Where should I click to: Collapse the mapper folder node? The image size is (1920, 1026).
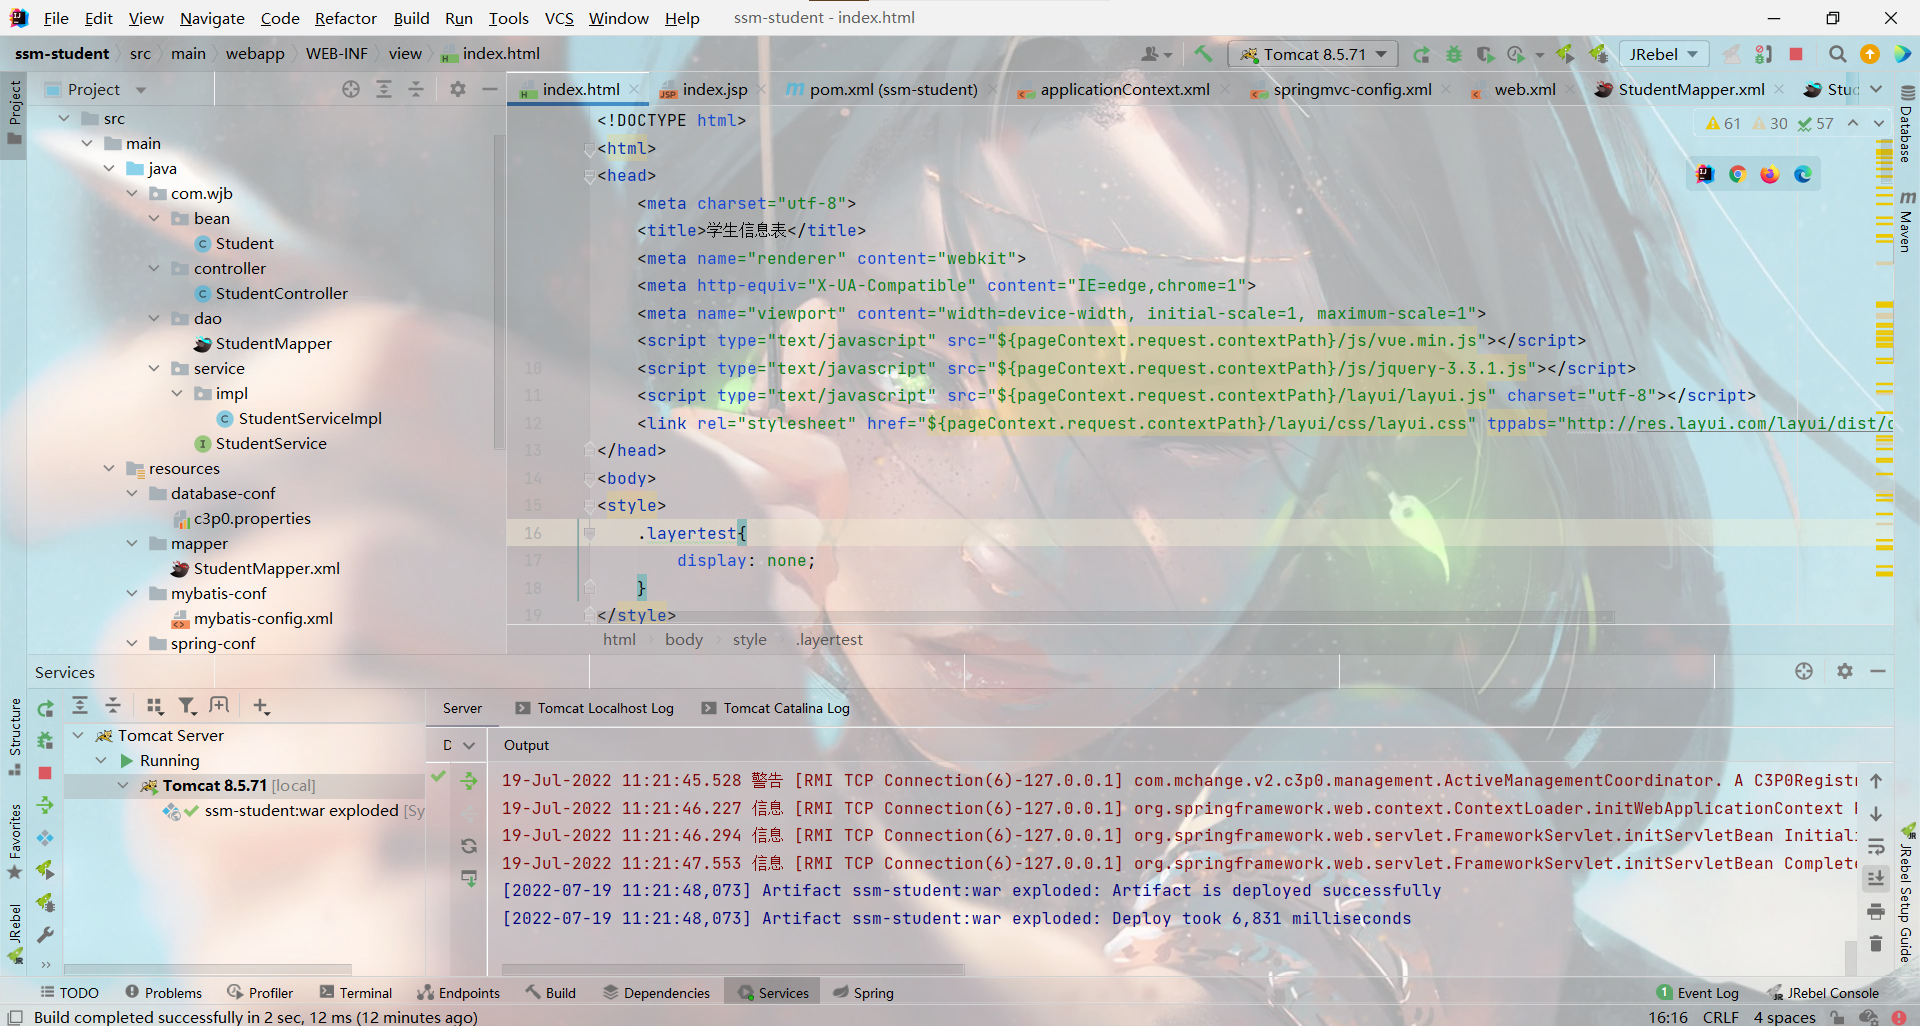coord(132,543)
